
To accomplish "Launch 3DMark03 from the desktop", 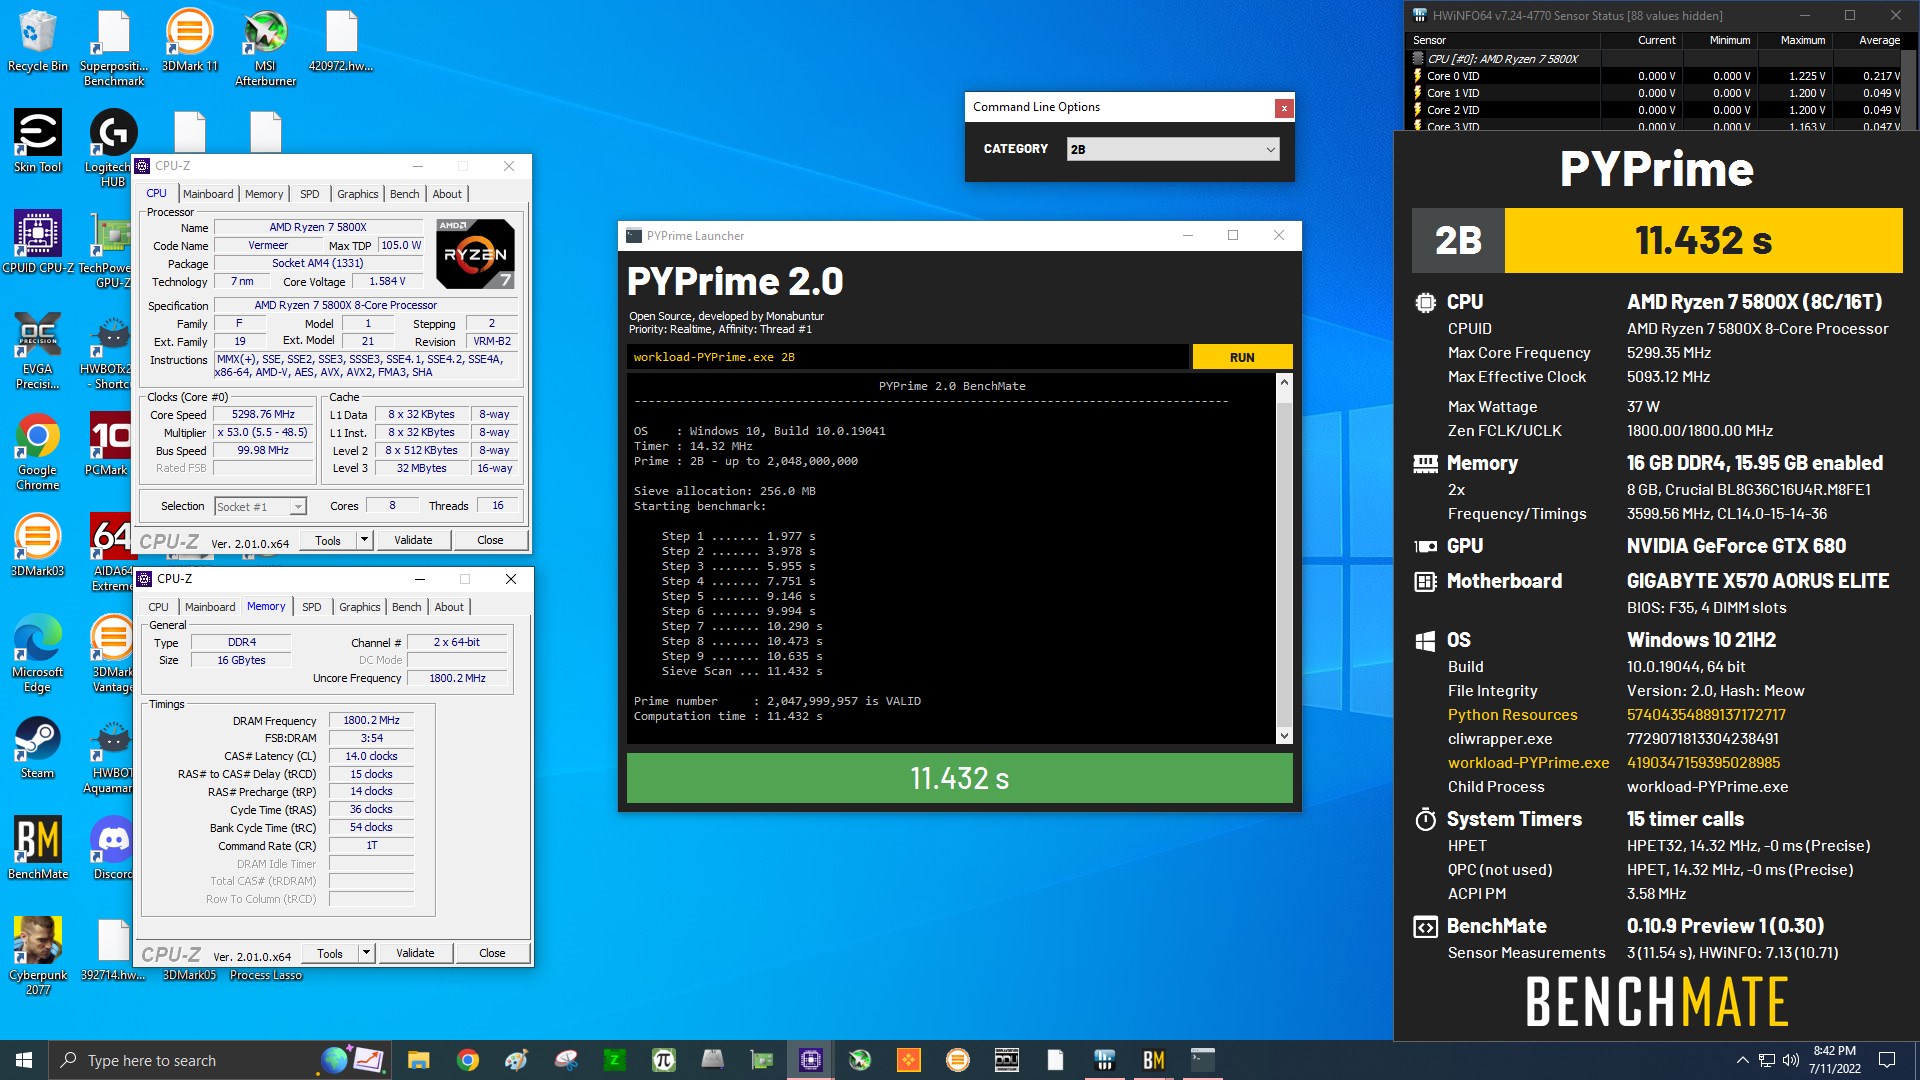I will pos(38,546).
